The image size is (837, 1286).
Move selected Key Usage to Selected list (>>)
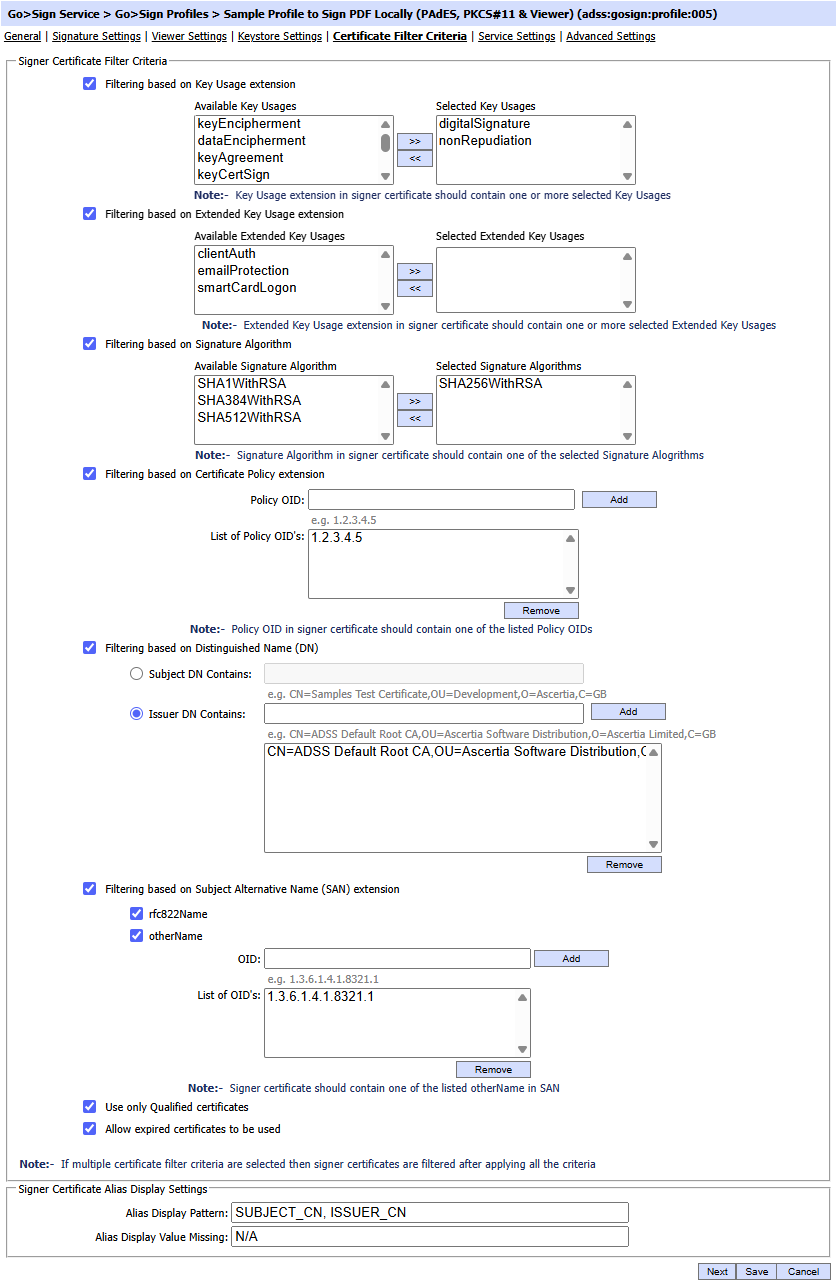414,142
